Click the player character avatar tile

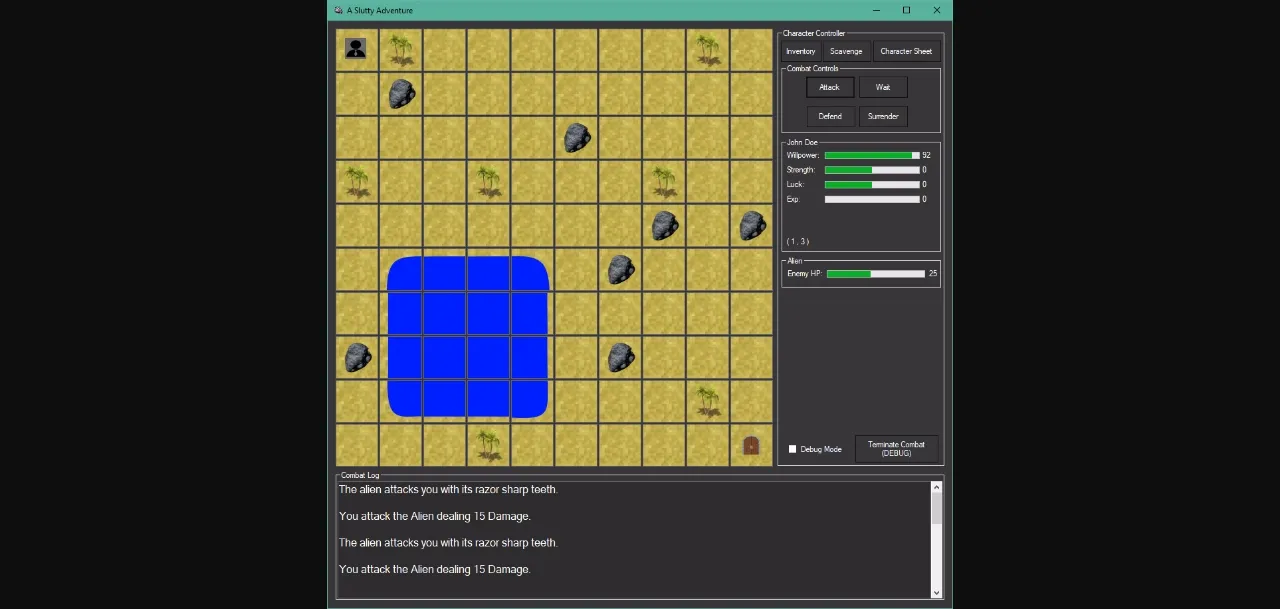tap(356, 48)
